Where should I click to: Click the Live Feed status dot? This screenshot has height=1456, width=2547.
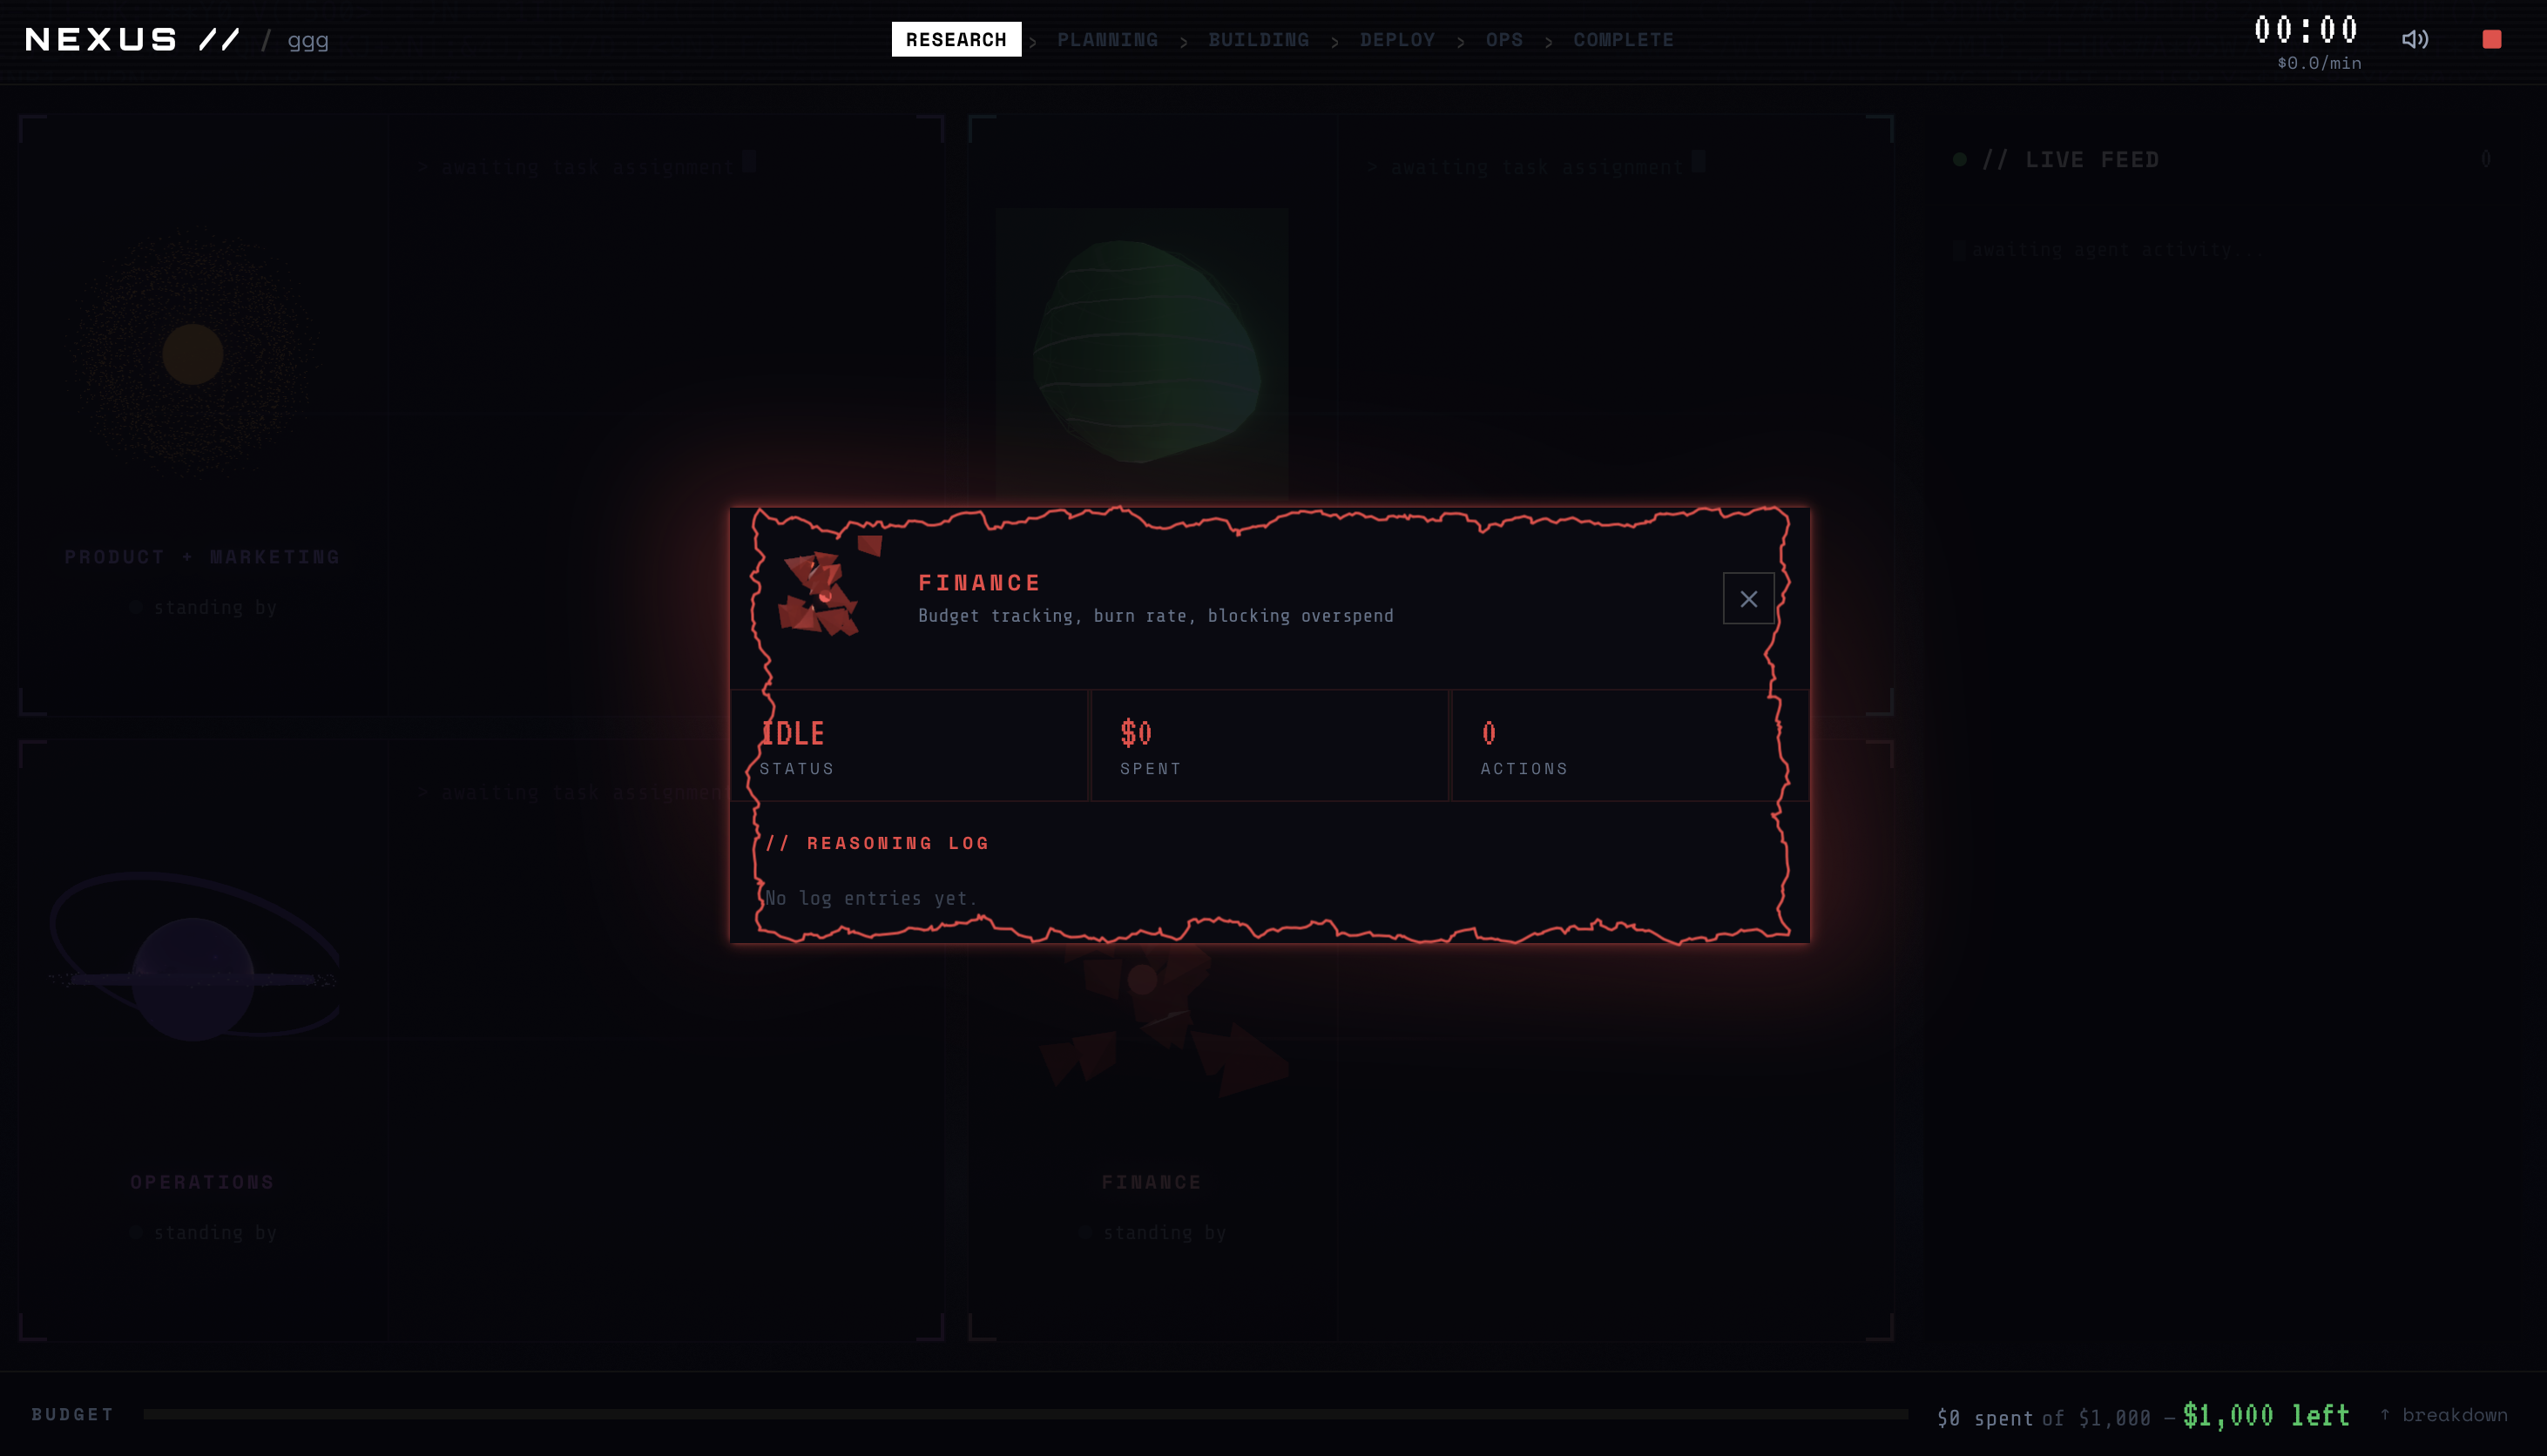point(1959,160)
